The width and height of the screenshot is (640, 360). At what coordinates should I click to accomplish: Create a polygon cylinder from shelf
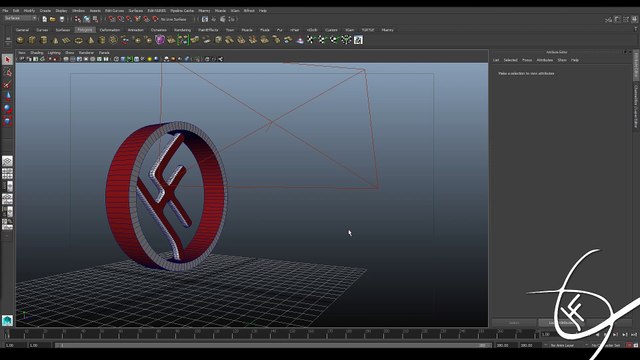coord(43,40)
